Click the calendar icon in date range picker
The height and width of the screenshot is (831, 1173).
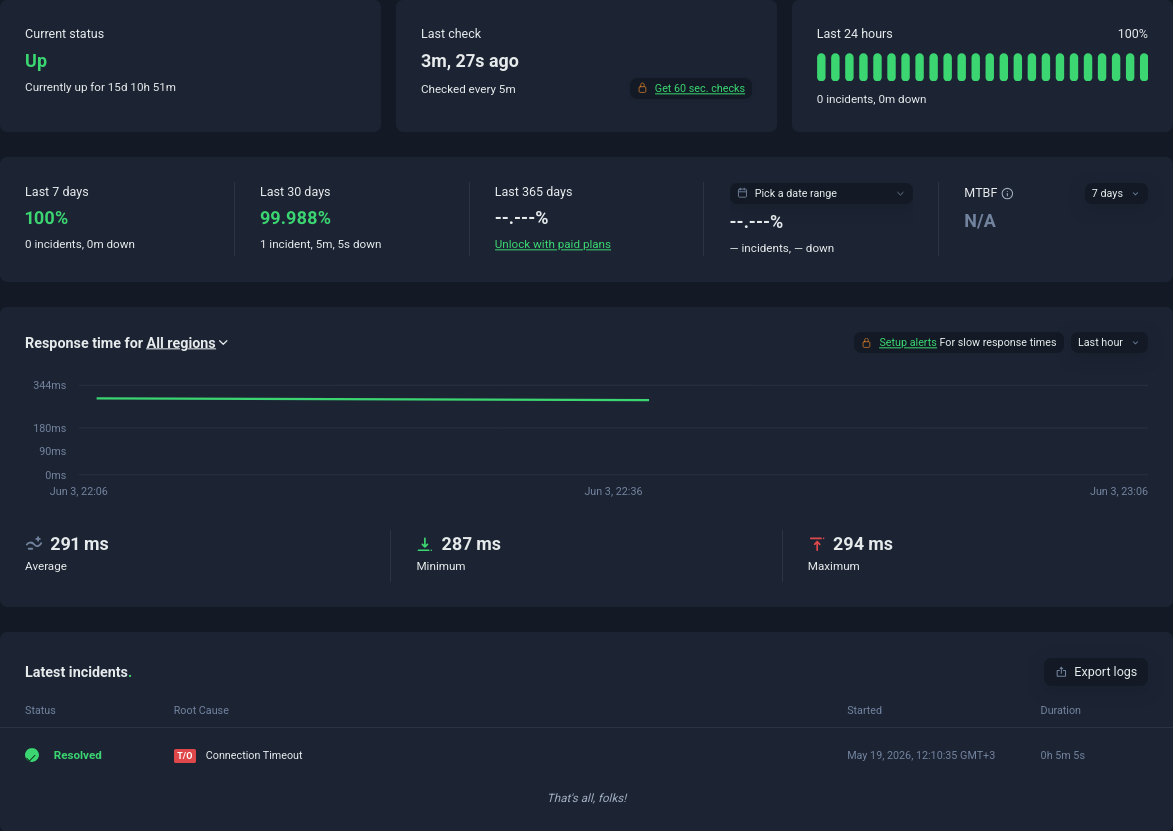point(742,193)
